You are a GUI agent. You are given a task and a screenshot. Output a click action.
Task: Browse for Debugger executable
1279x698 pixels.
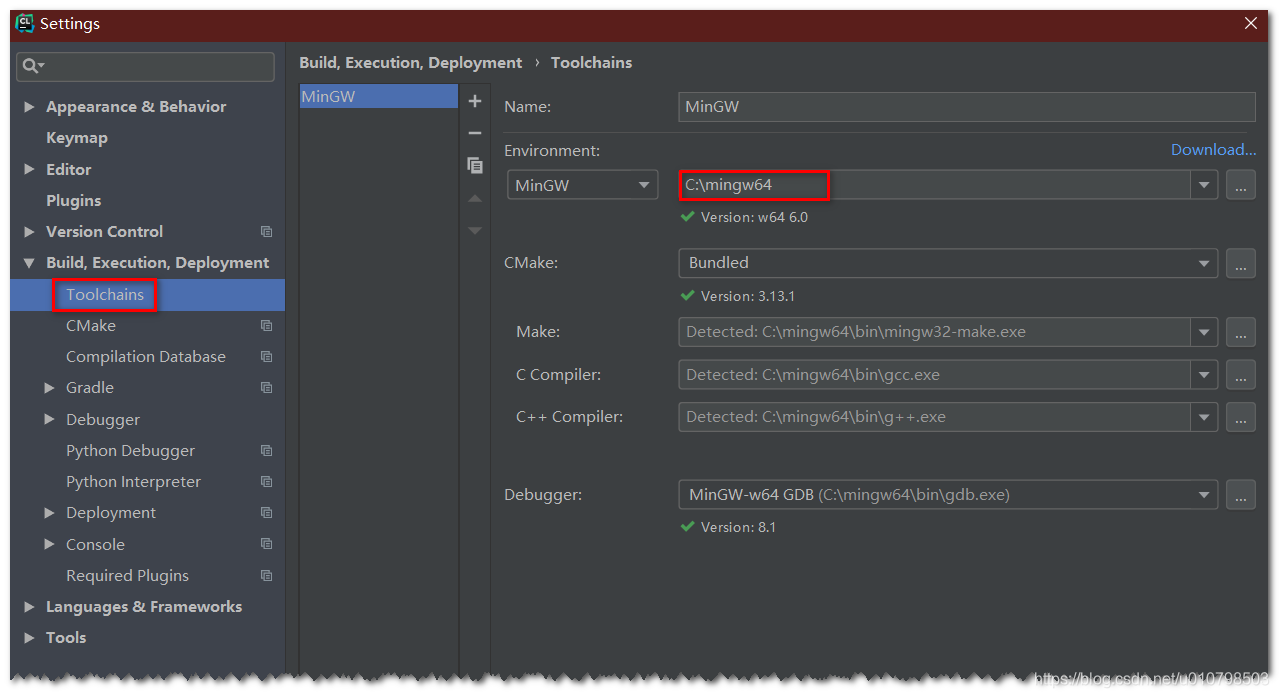1240,495
